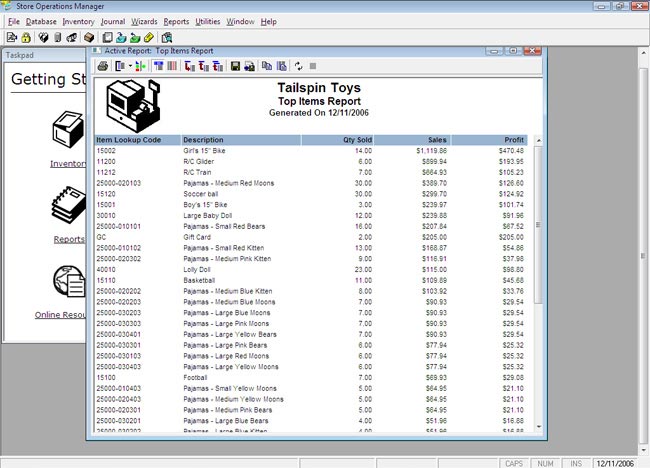Viewport: 650px width, 468px height.
Task: Select the Gift Card description
Action: click(x=197, y=237)
